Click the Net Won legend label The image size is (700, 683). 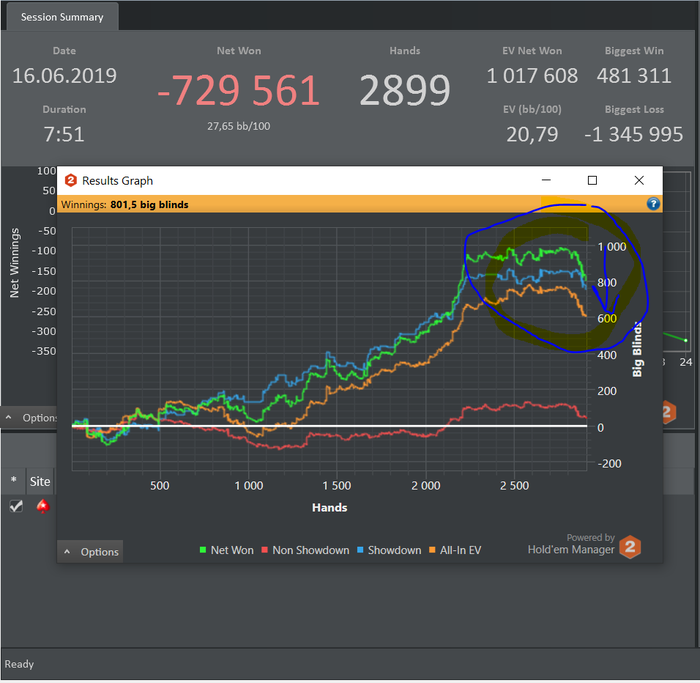tap(232, 550)
